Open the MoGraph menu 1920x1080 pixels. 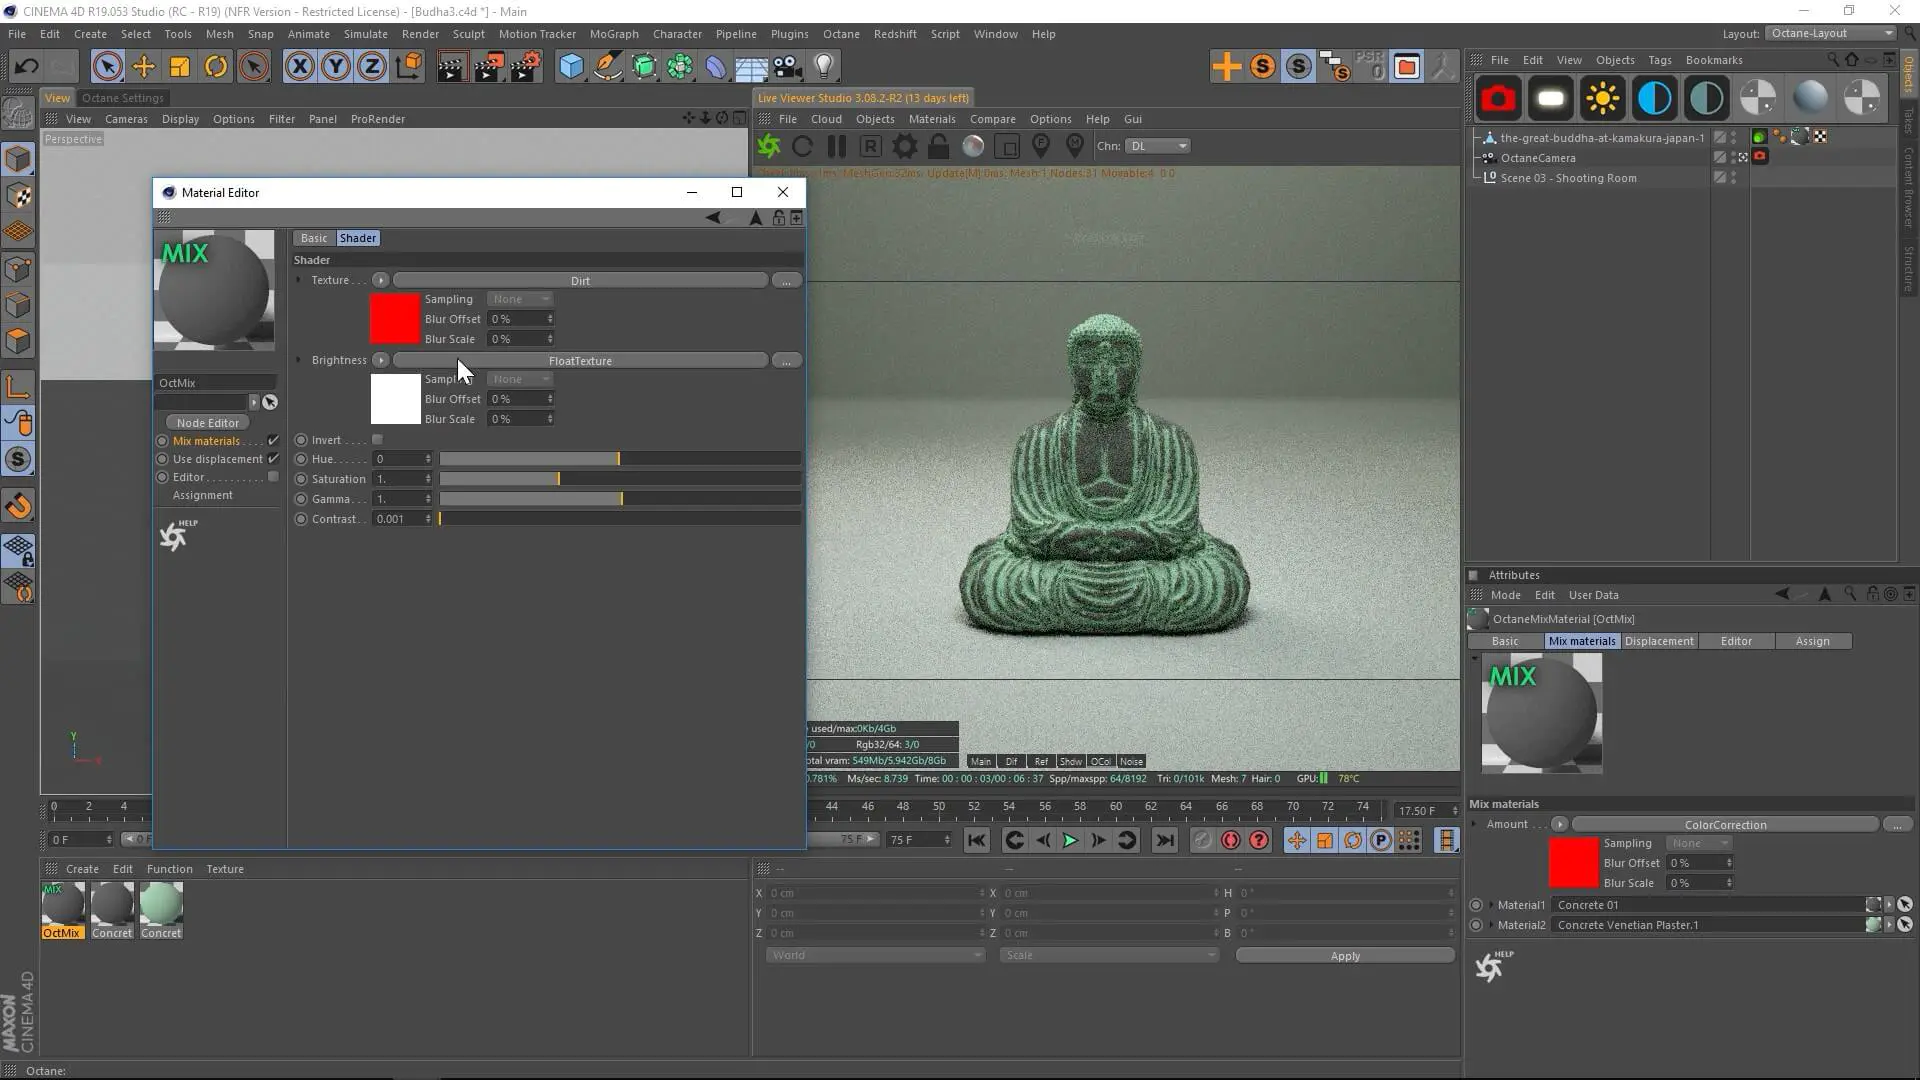click(614, 34)
